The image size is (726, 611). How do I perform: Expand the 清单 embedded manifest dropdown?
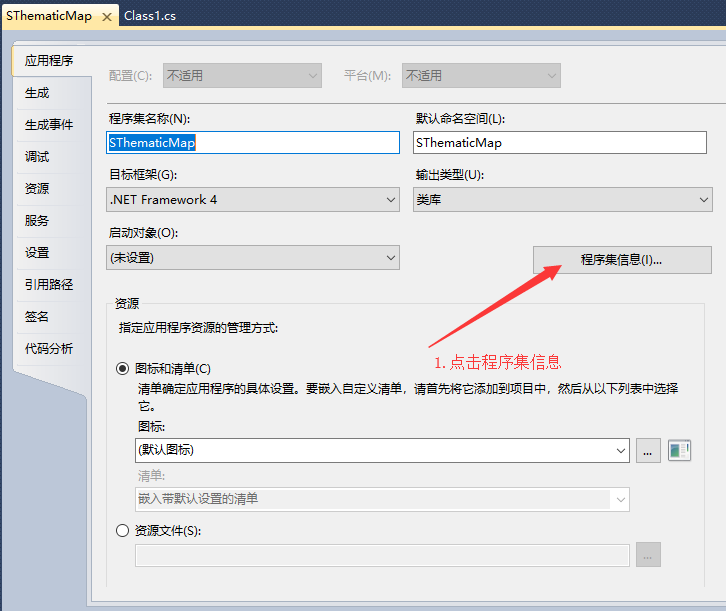pyautogui.click(x=382, y=499)
